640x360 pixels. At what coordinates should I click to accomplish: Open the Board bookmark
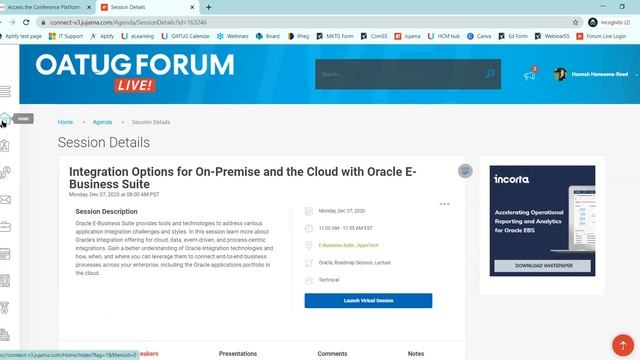[268, 36]
